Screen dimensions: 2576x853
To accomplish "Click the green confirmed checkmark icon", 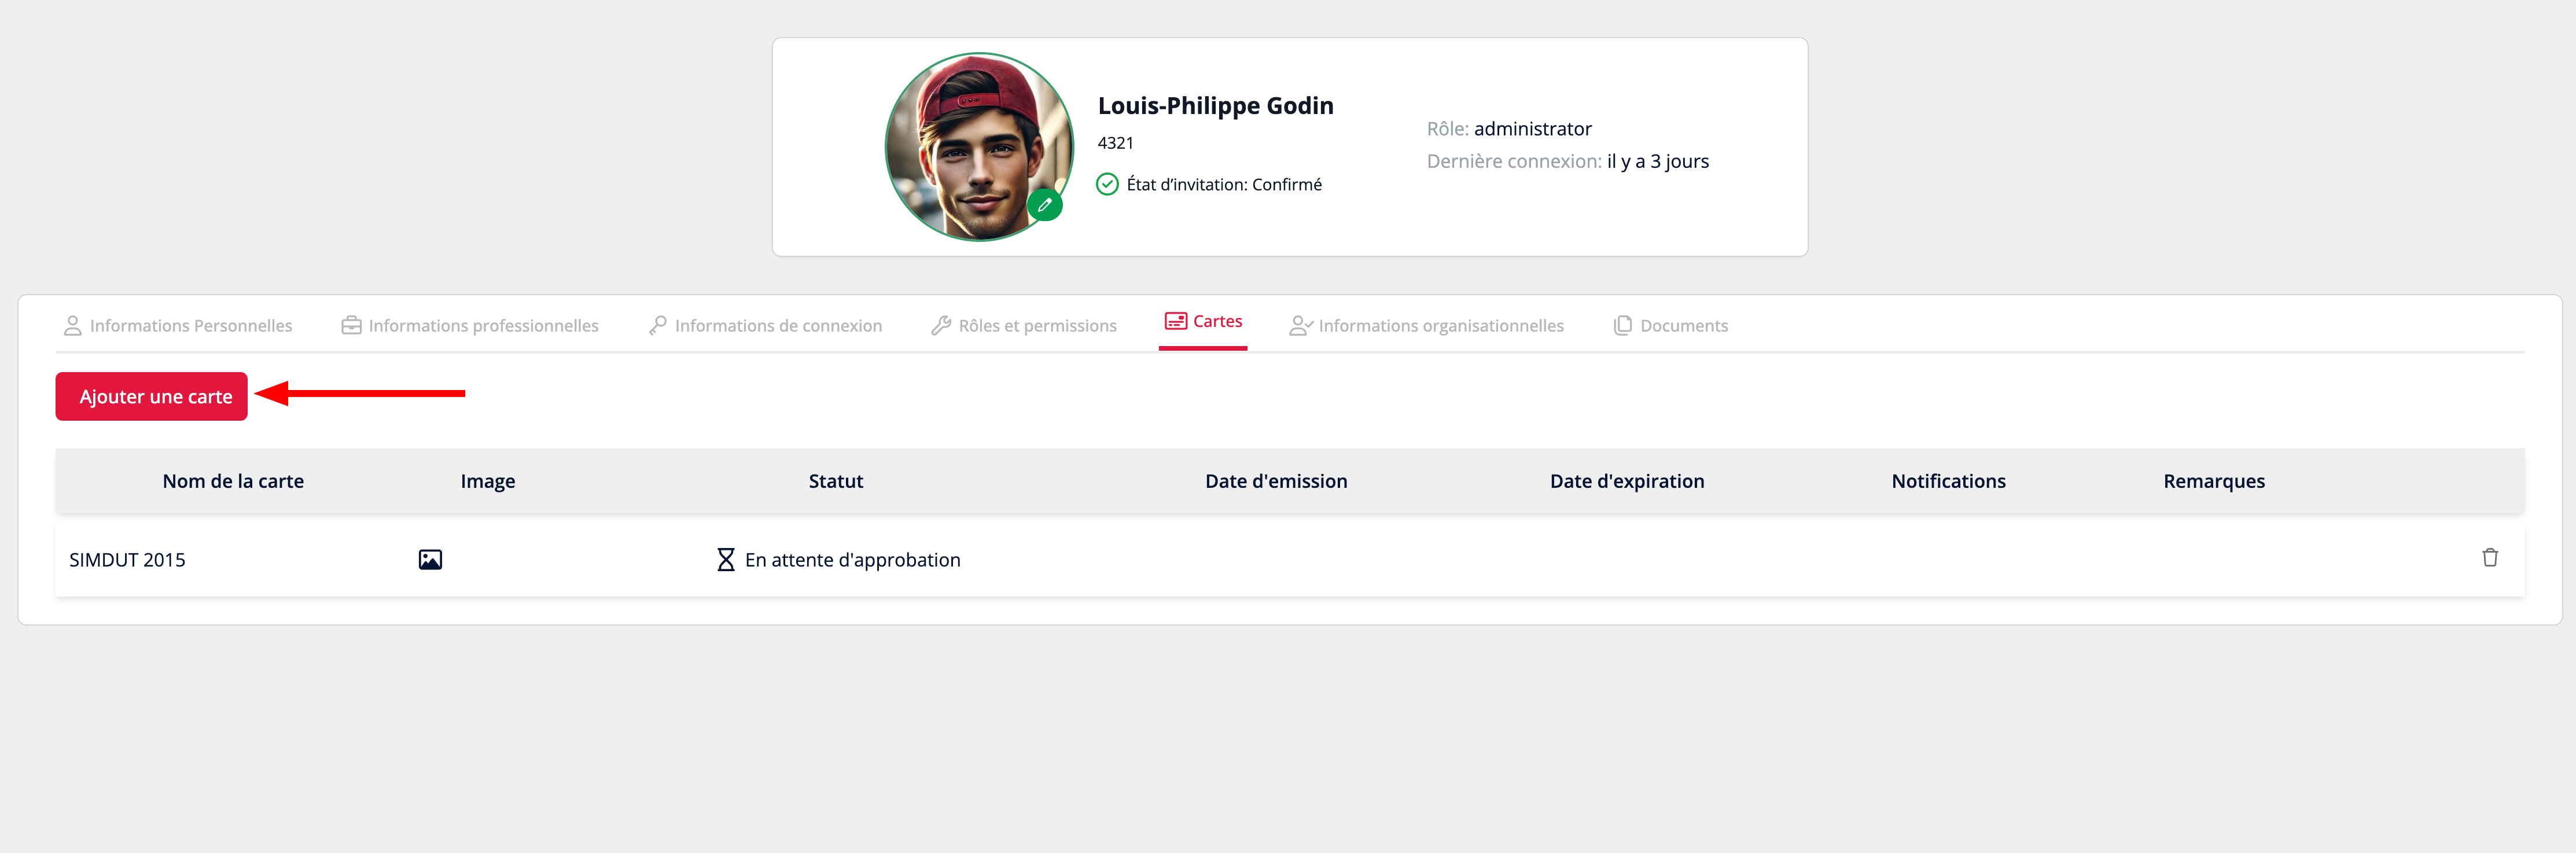I will point(1107,184).
